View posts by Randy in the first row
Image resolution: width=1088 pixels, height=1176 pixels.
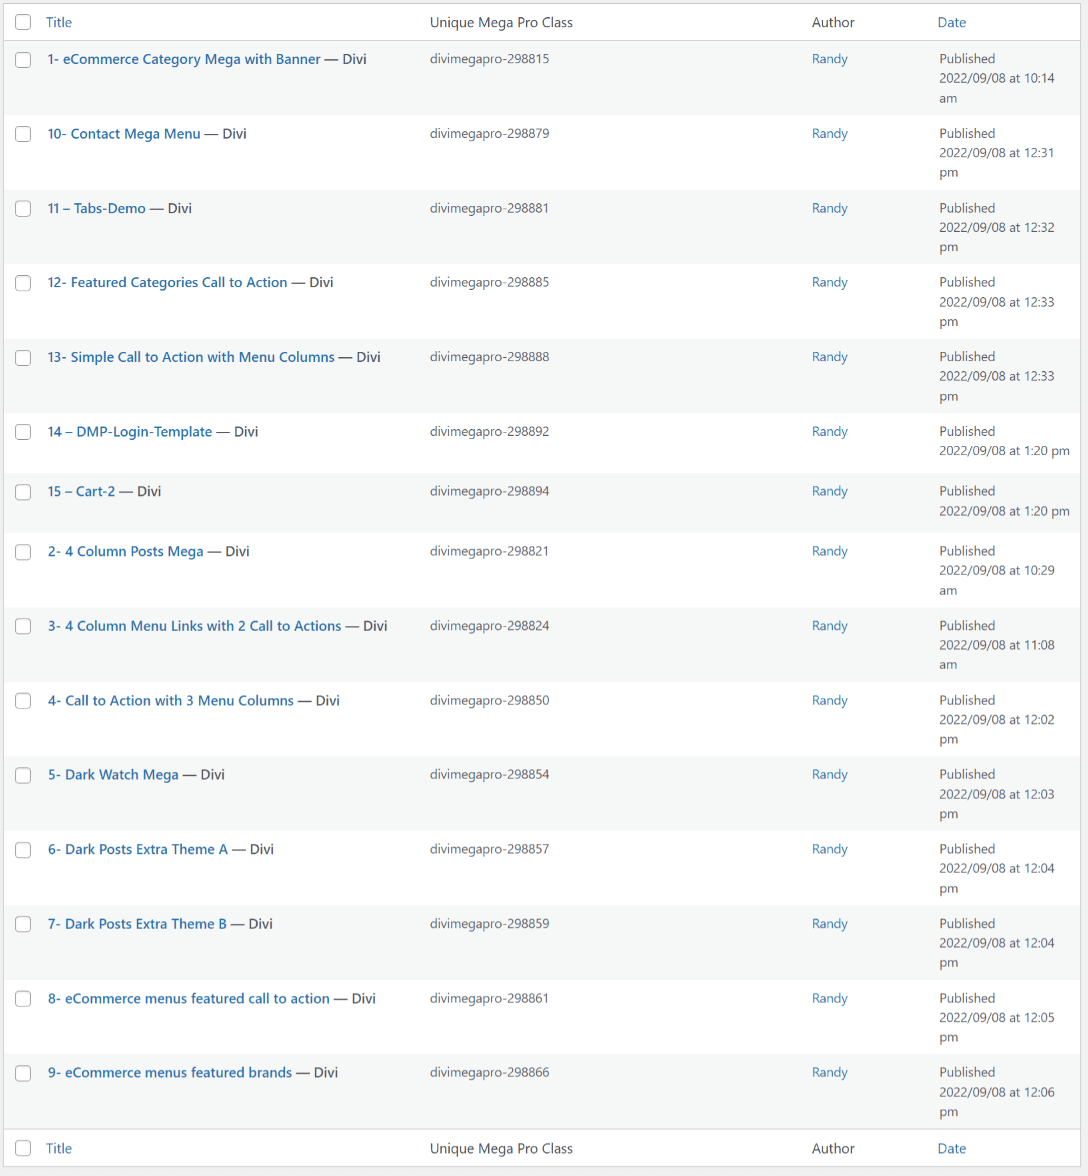[829, 58]
